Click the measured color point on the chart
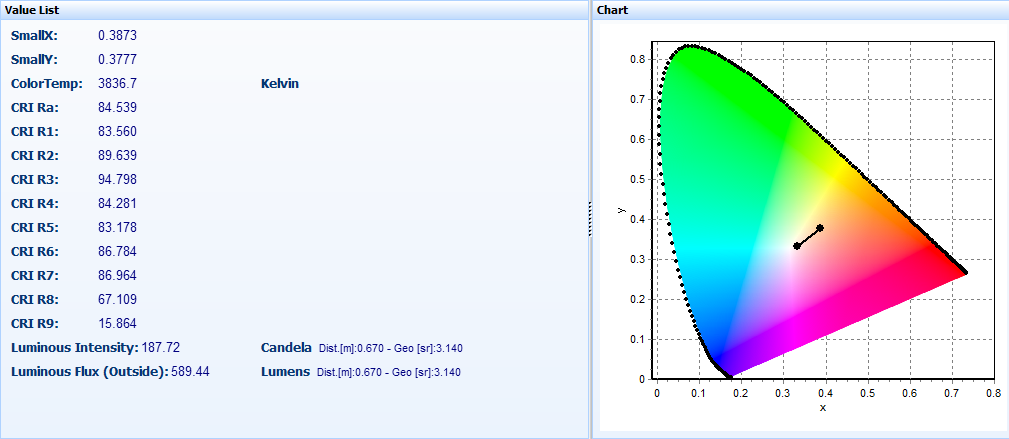This screenshot has height=439, width=1009. pyautogui.click(x=820, y=228)
